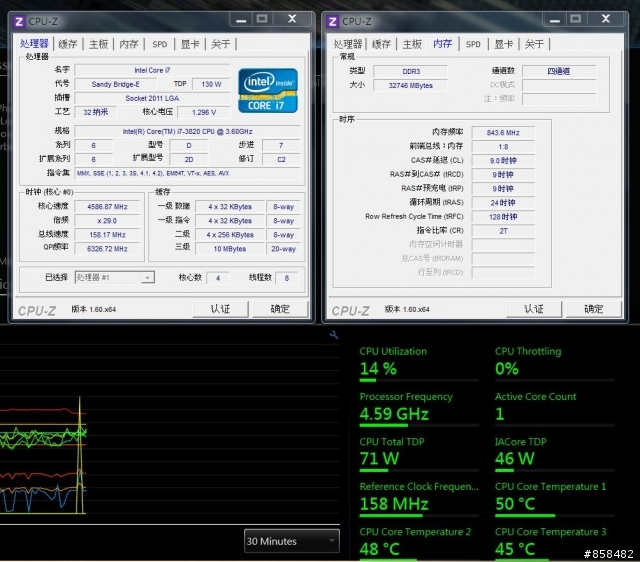Select the 处理器 tab in left CPU-Z window
The width and height of the screenshot is (640, 562).
(x=34, y=44)
